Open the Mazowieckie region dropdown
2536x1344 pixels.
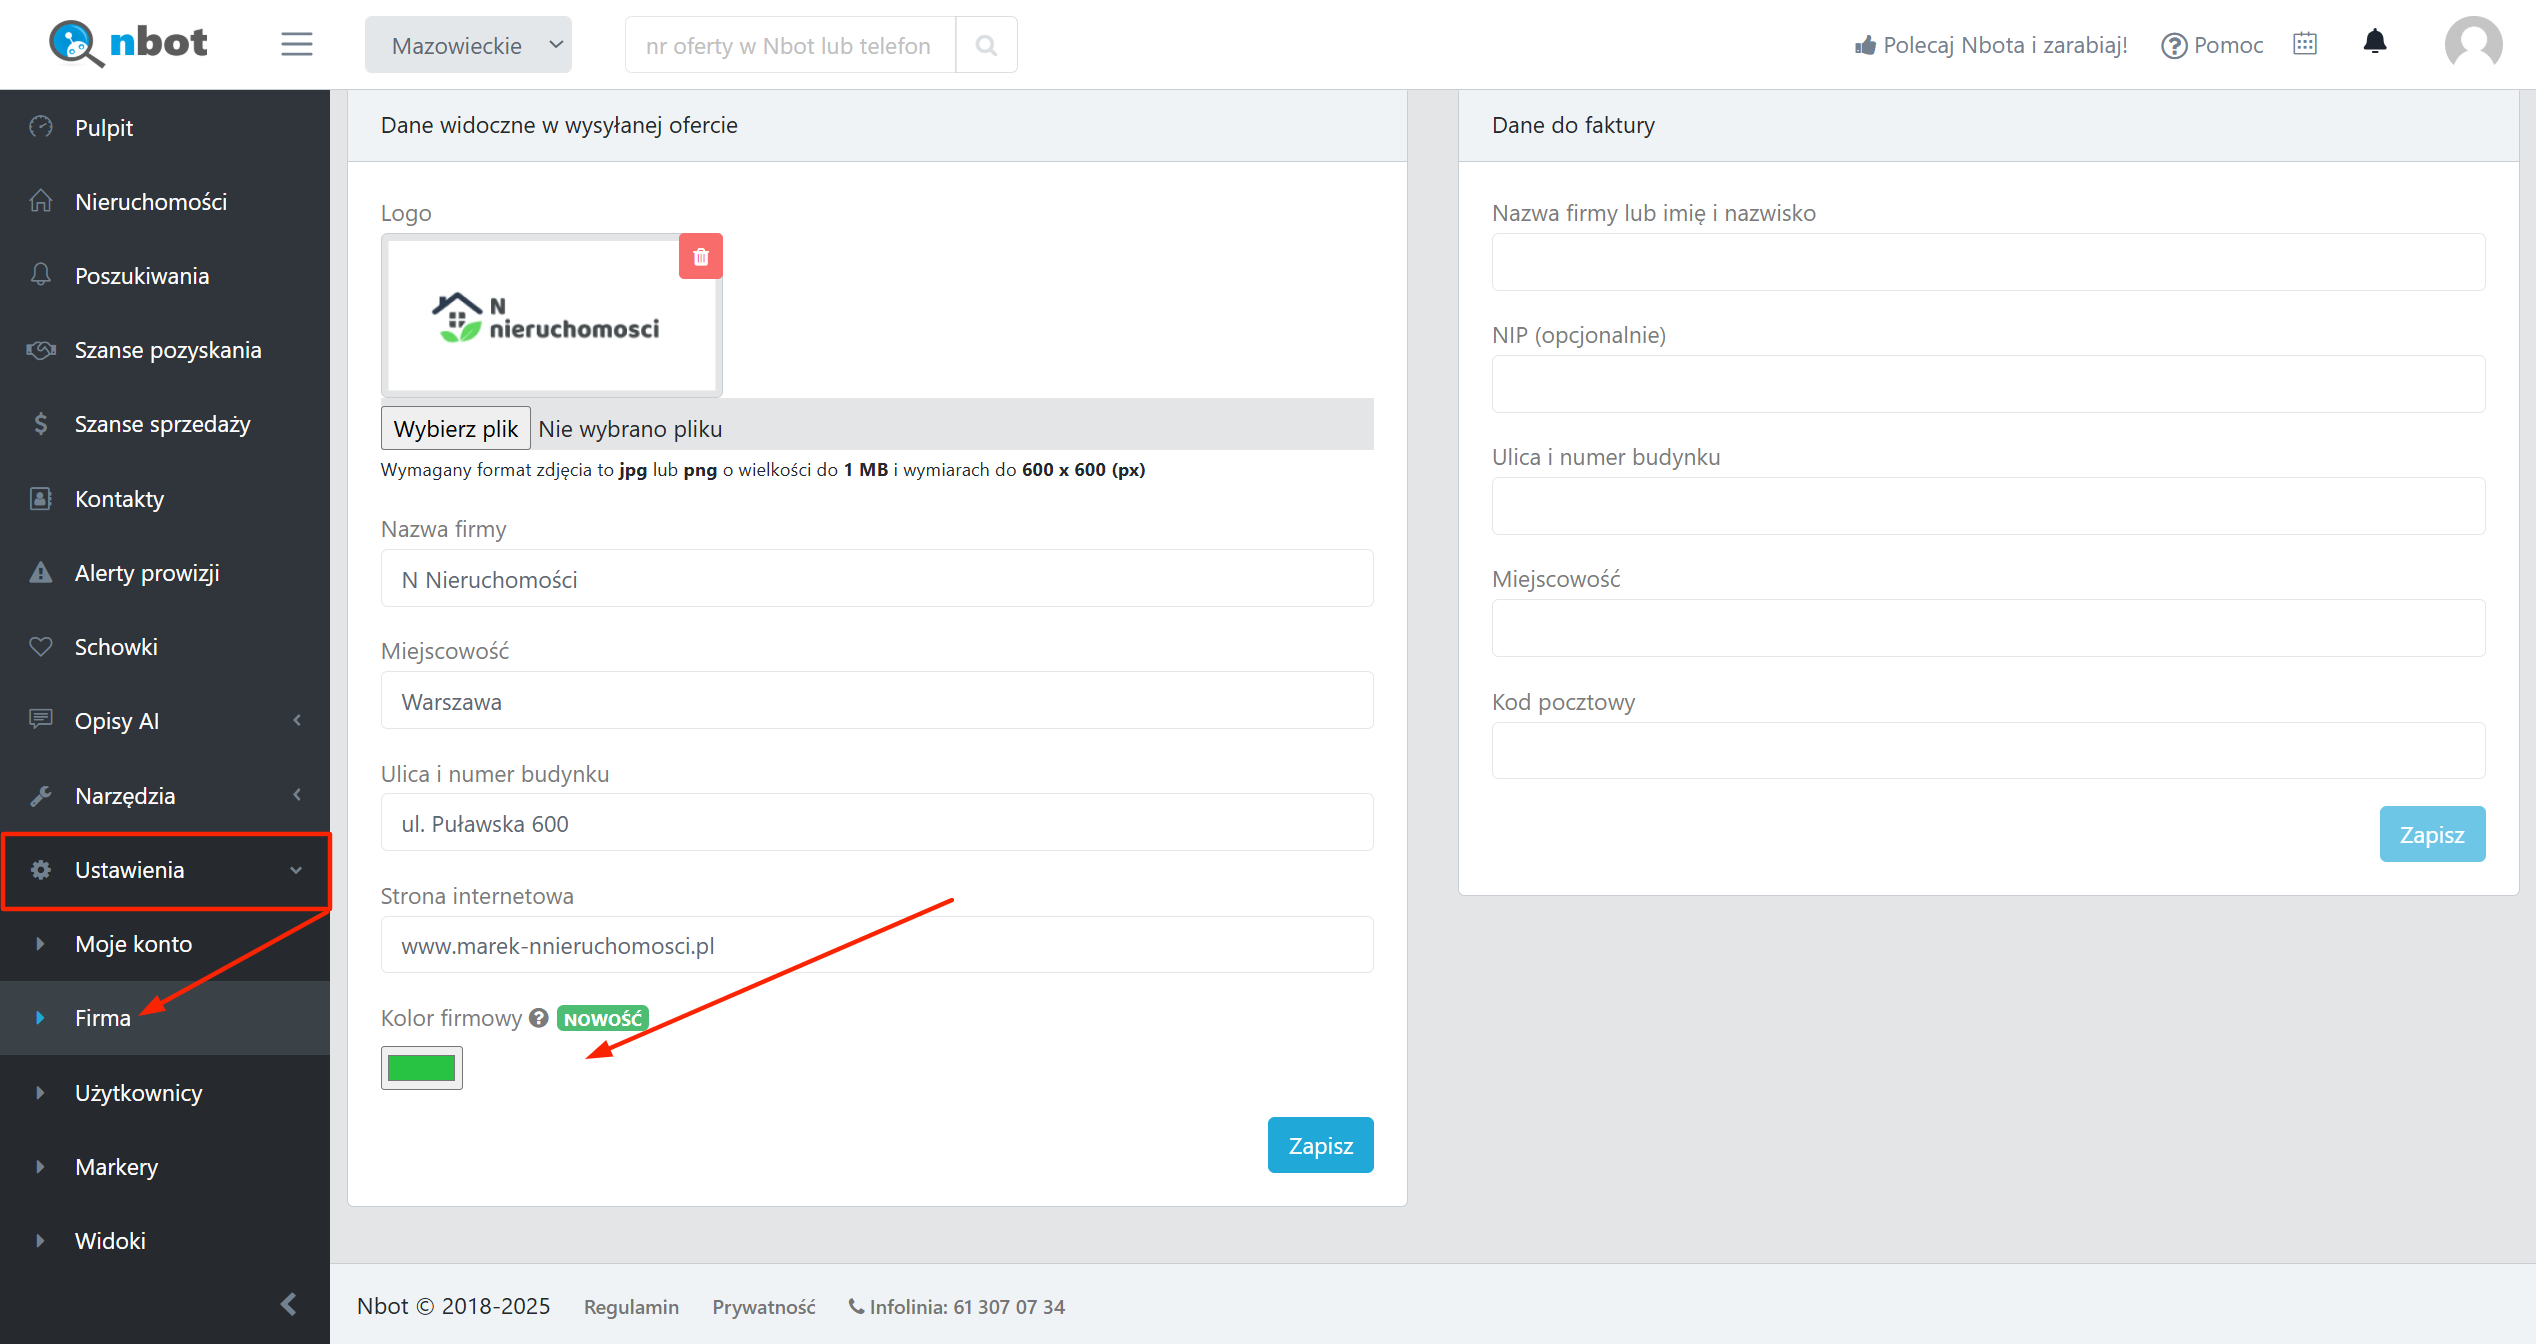468,45
